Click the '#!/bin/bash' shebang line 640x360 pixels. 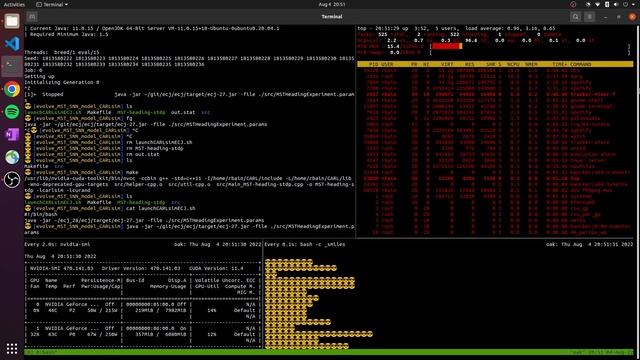(x=40, y=214)
